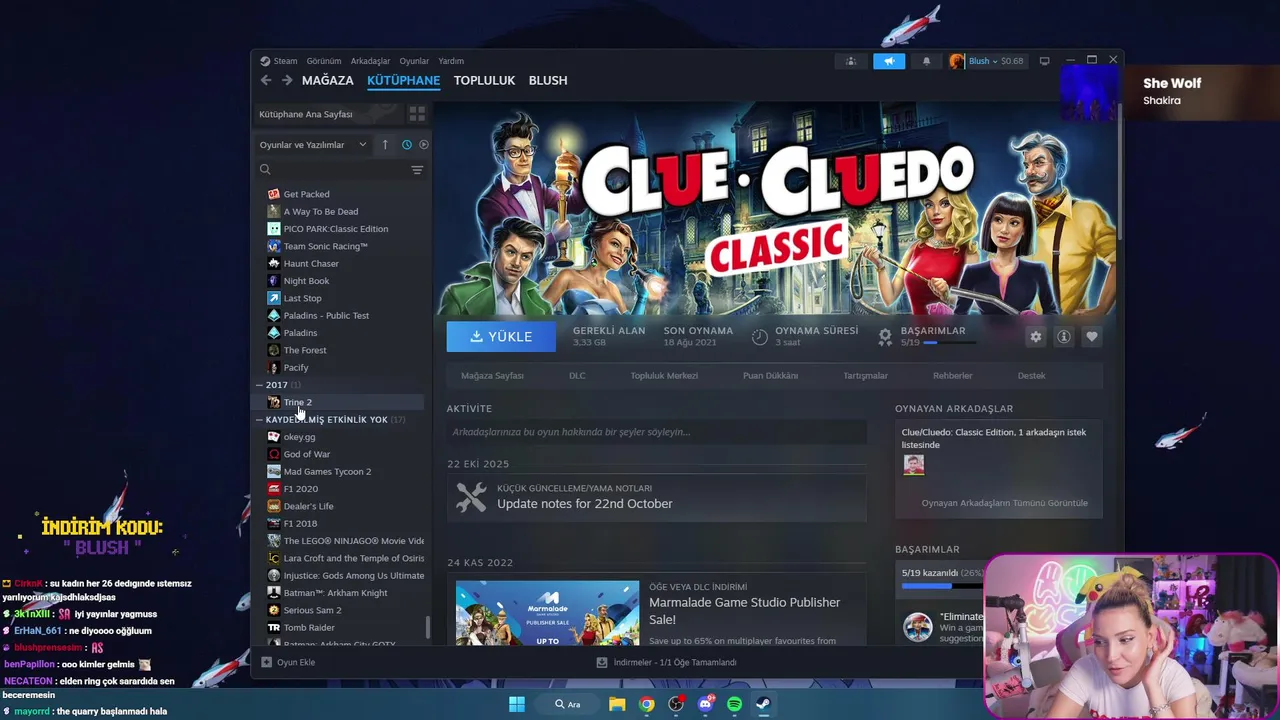1280x720 pixels.
Task: Open the BLUSH profile tab
Action: click(548, 80)
